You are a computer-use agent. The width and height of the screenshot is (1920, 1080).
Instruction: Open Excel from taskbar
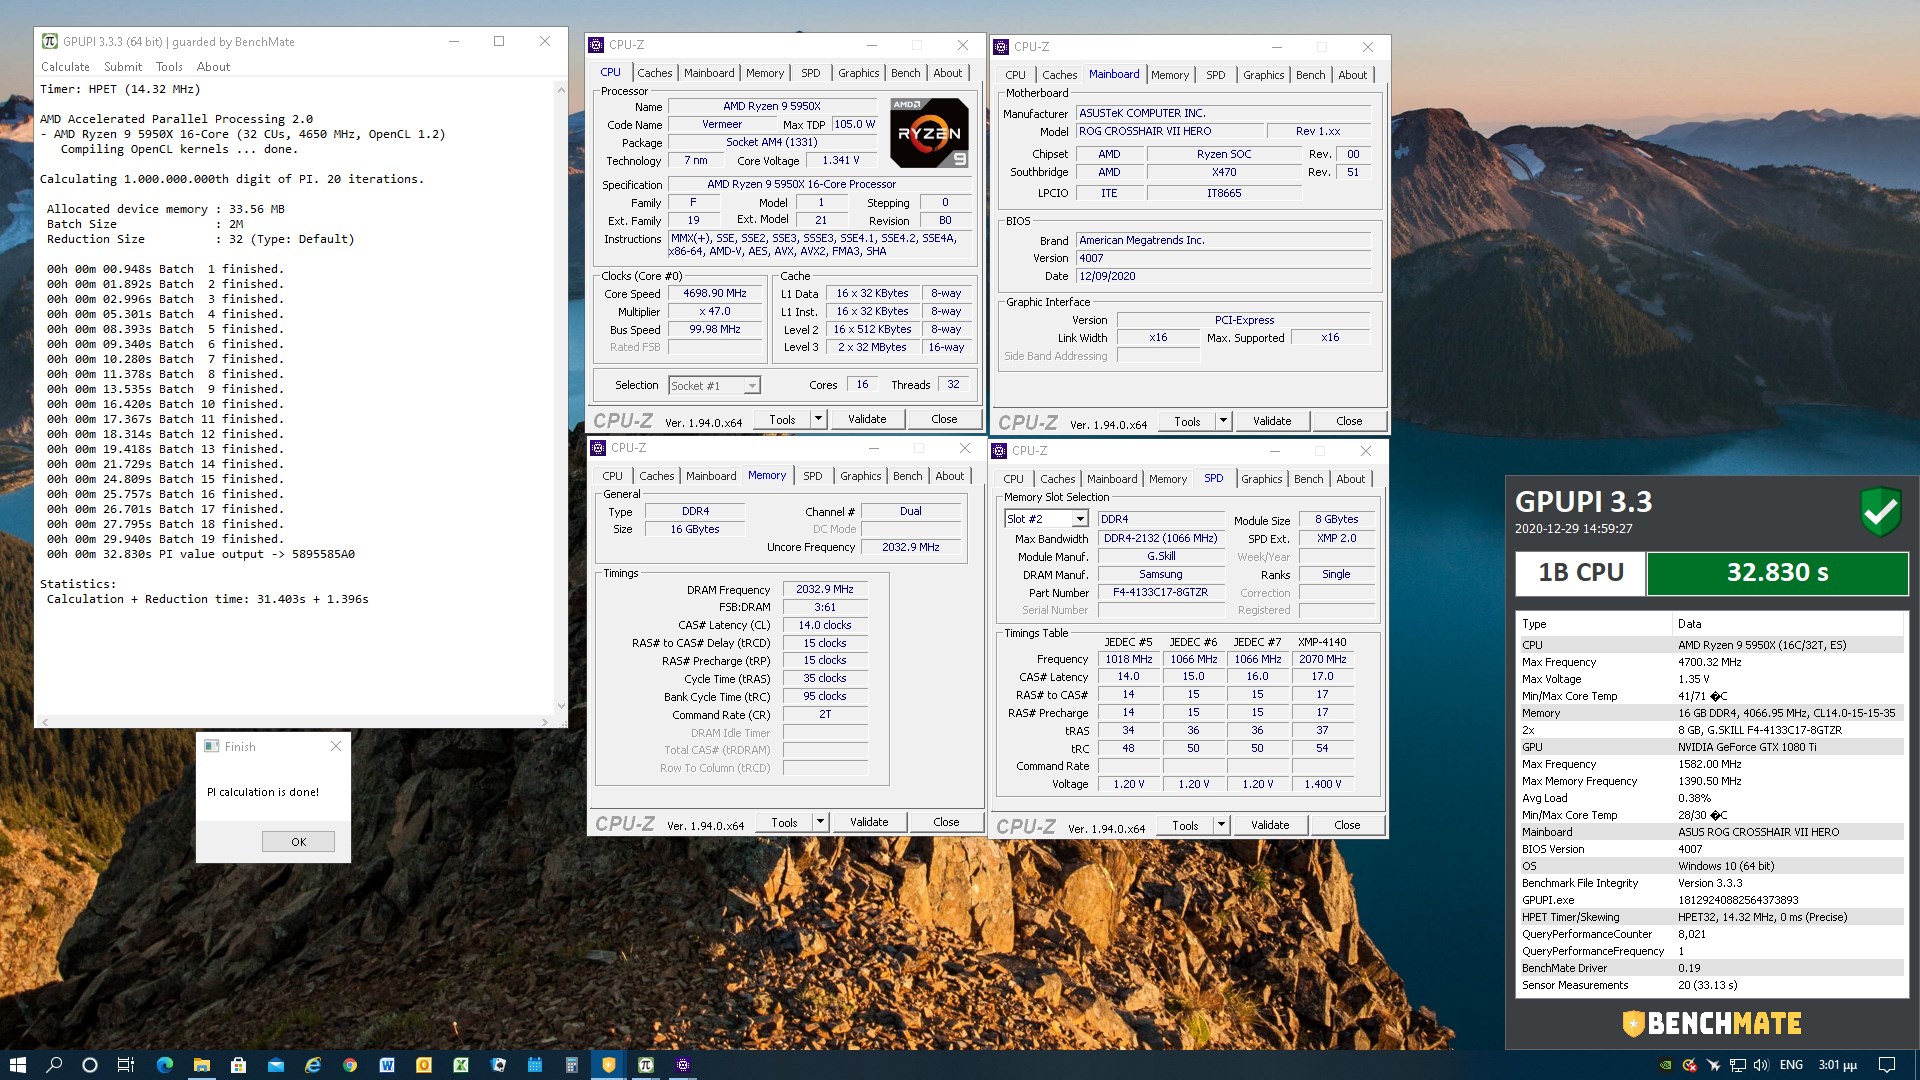[x=461, y=1065]
